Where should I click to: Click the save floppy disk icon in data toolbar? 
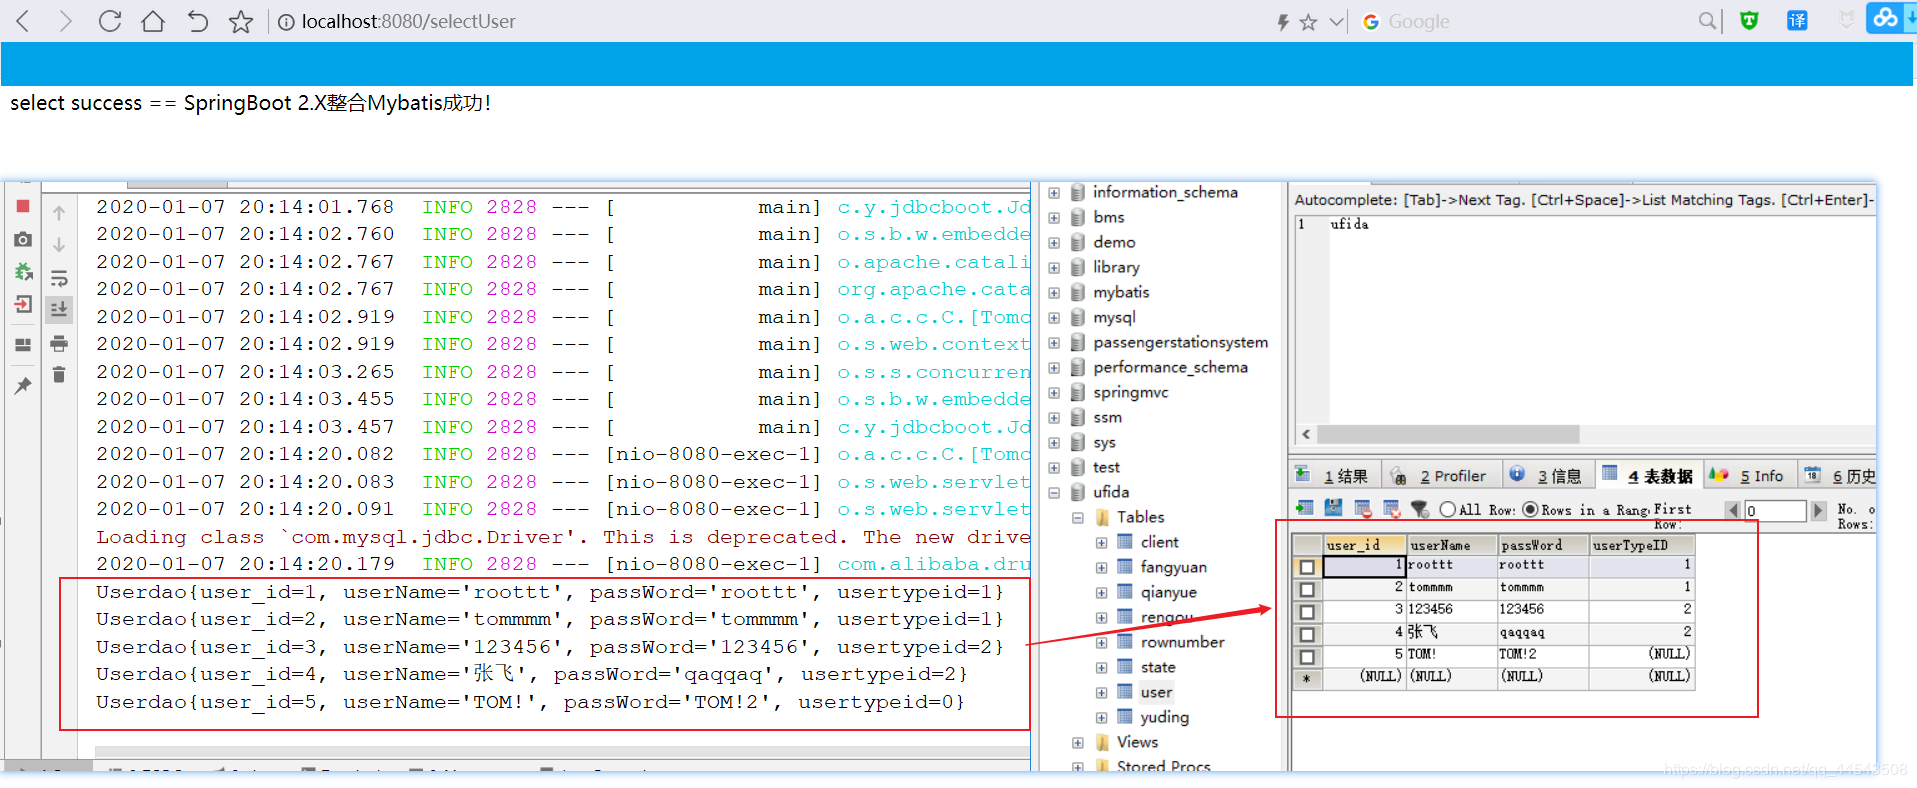click(x=1333, y=509)
